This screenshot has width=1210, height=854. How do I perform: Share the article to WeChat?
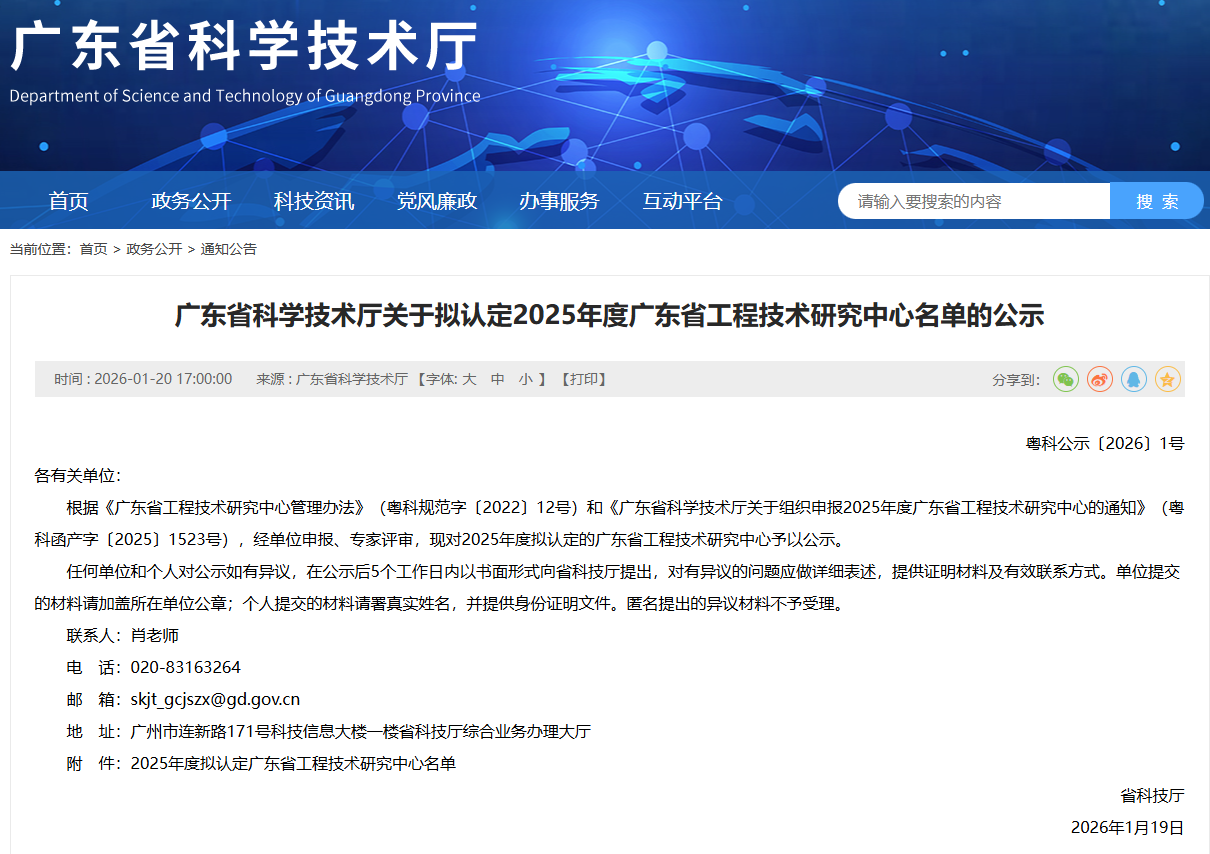1065,379
